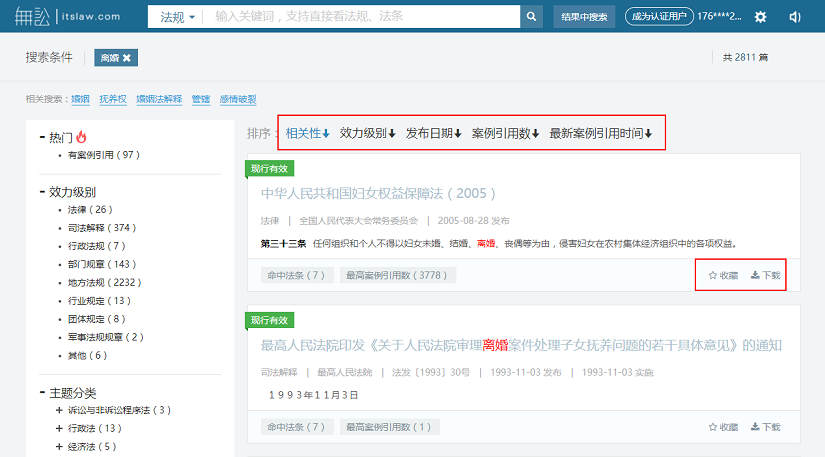This screenshot has height=457, width=825.
Task: Collapse the 效力级别 filter section
Action: click(x=42, y=192)
